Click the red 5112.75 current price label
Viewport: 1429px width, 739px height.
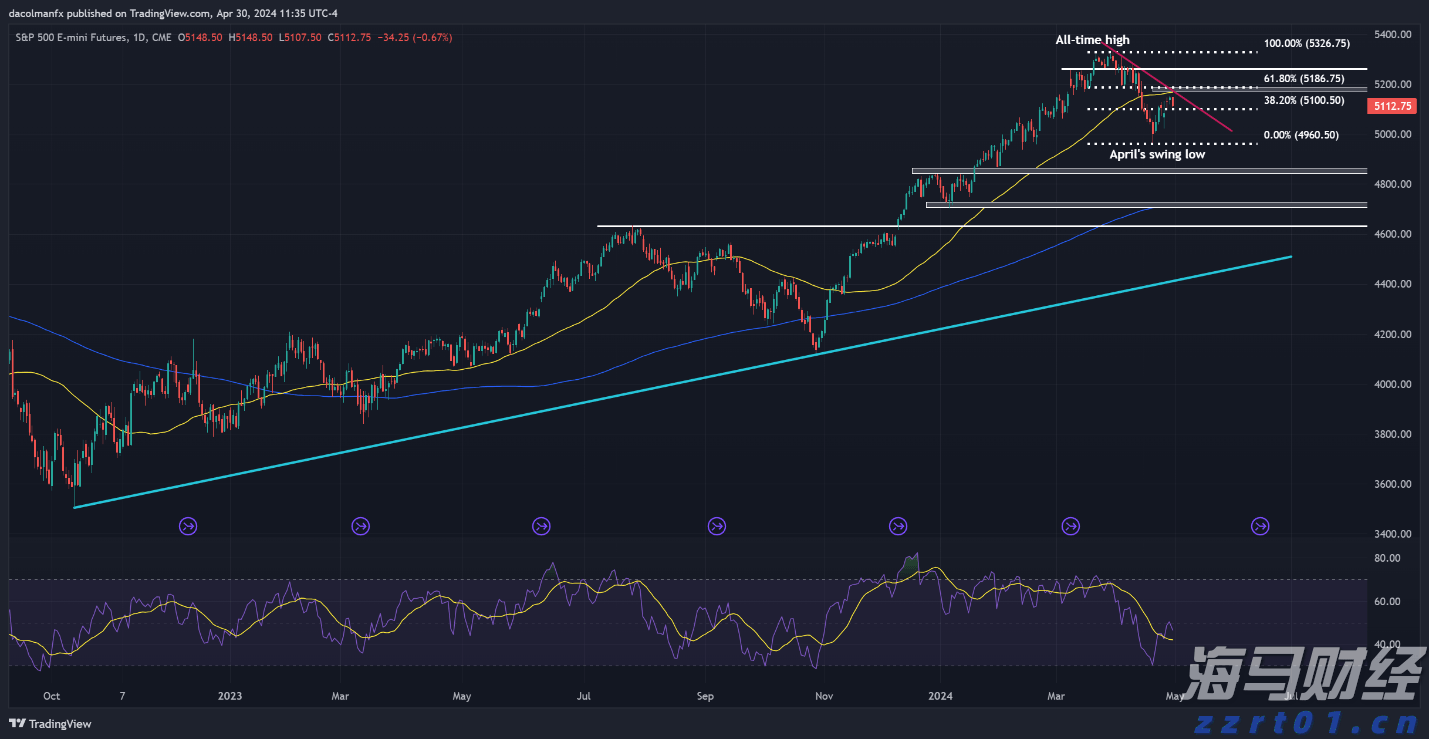click(x=1392, y=106)
